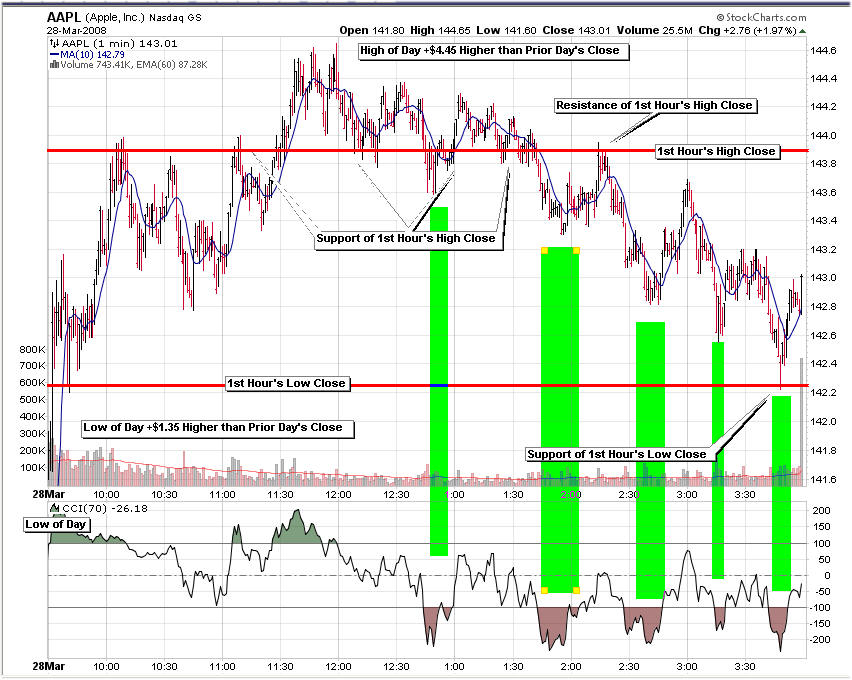
Task: Click the 142.2 price axis label
Action: [824, 392]
